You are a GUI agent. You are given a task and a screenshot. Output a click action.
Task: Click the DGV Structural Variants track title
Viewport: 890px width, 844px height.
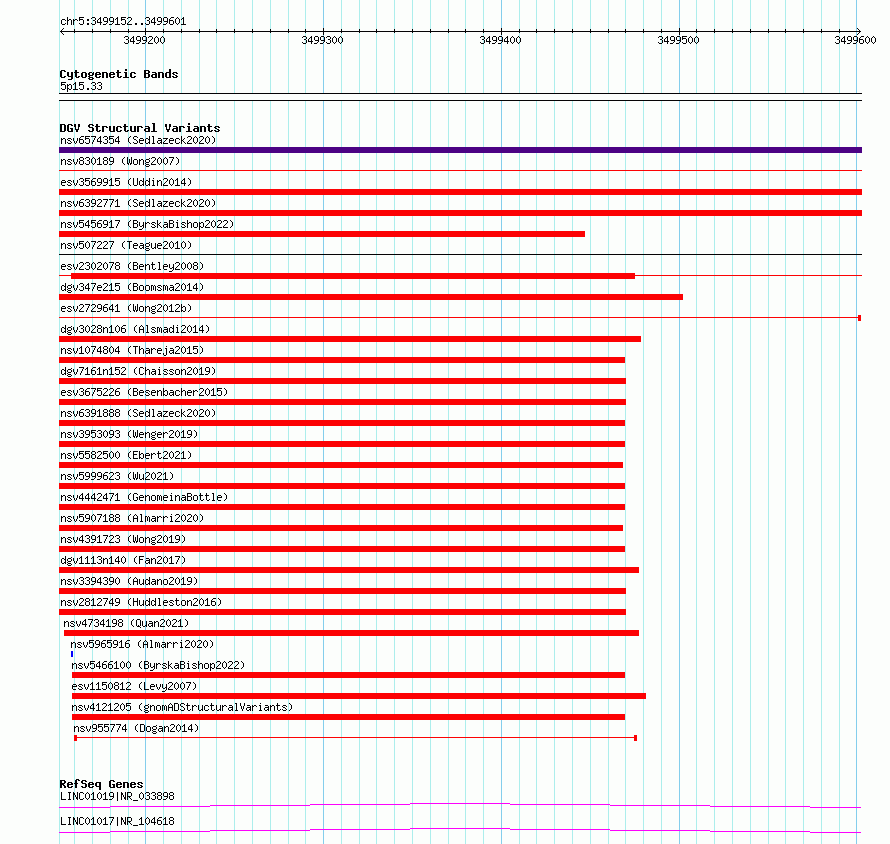point(140,128)
